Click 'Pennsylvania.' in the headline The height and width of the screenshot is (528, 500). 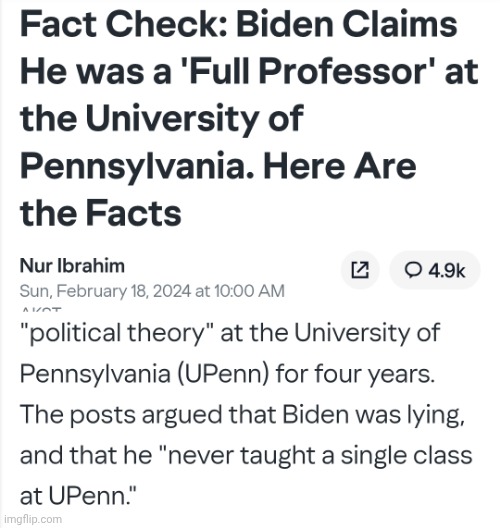[x=137, y=166]
